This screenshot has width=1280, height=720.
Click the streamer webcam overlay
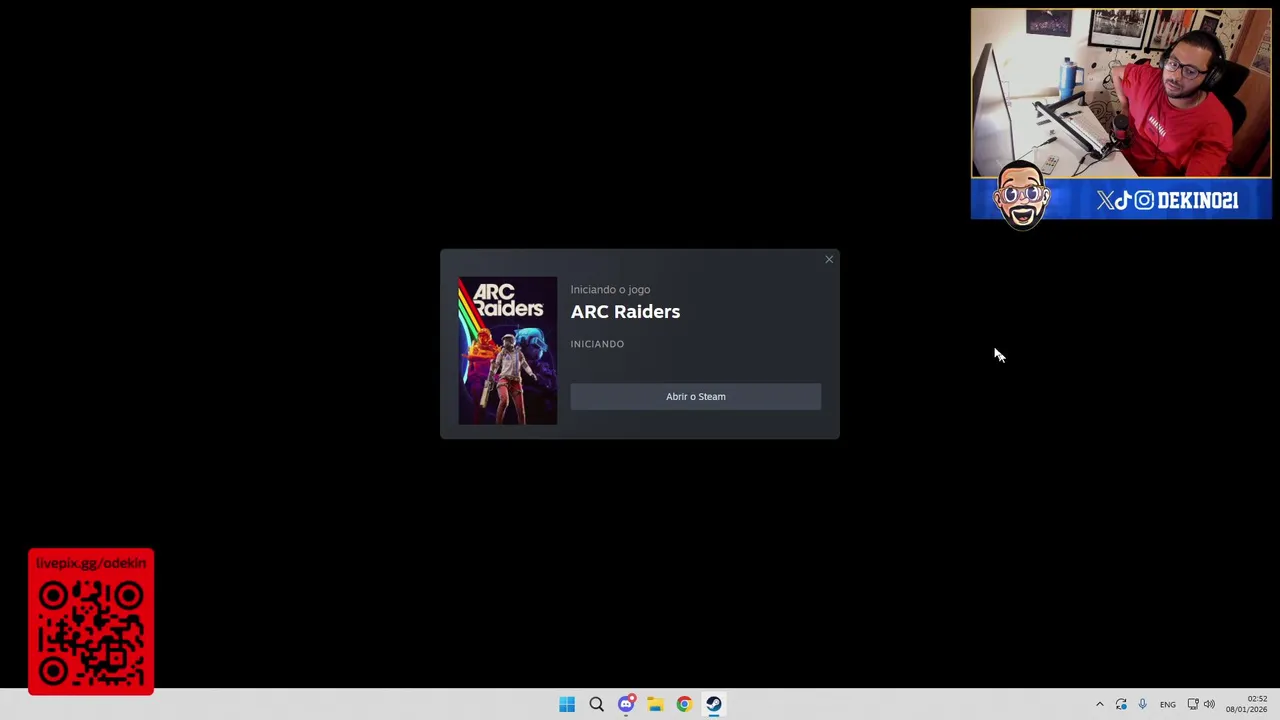tap(1121, 94)
